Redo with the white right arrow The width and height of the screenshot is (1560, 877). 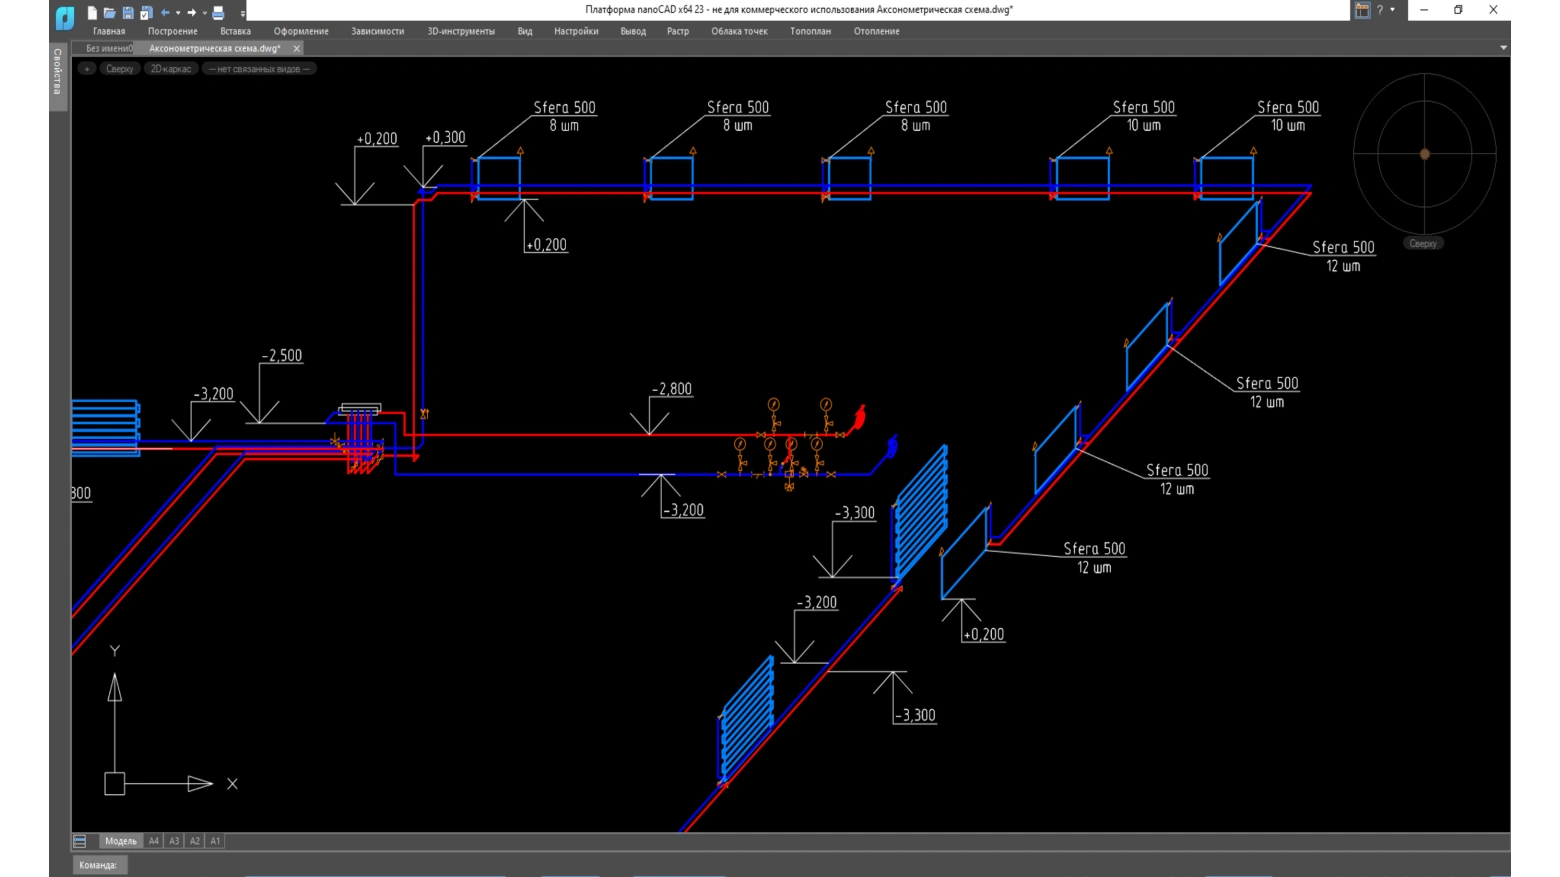pyautogui.click(x=192, y=13)
